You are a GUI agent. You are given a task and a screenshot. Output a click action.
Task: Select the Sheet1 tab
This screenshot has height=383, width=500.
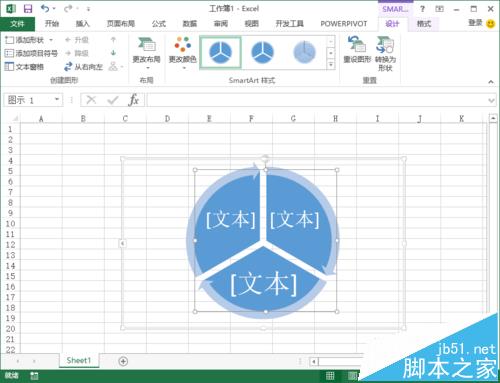(x=79, y=360)
